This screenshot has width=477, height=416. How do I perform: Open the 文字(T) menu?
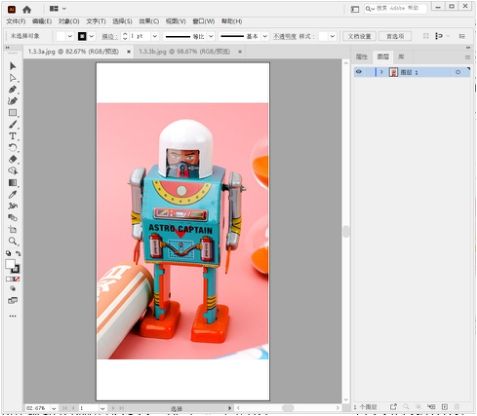96,21
